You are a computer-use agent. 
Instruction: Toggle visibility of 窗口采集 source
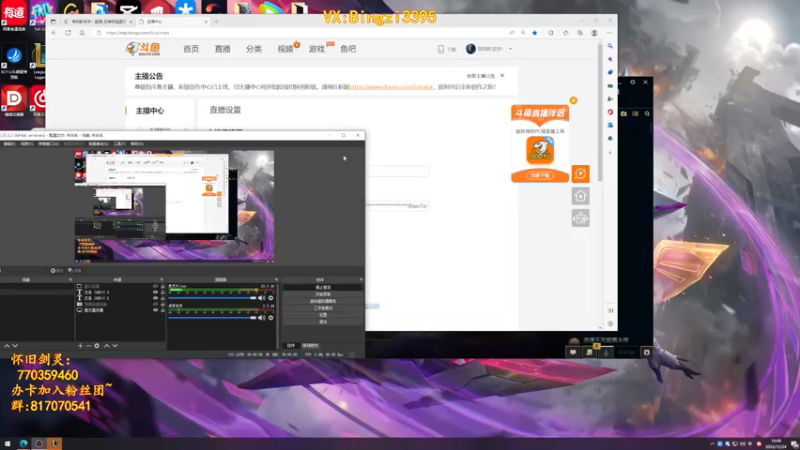tap(155, 286)
